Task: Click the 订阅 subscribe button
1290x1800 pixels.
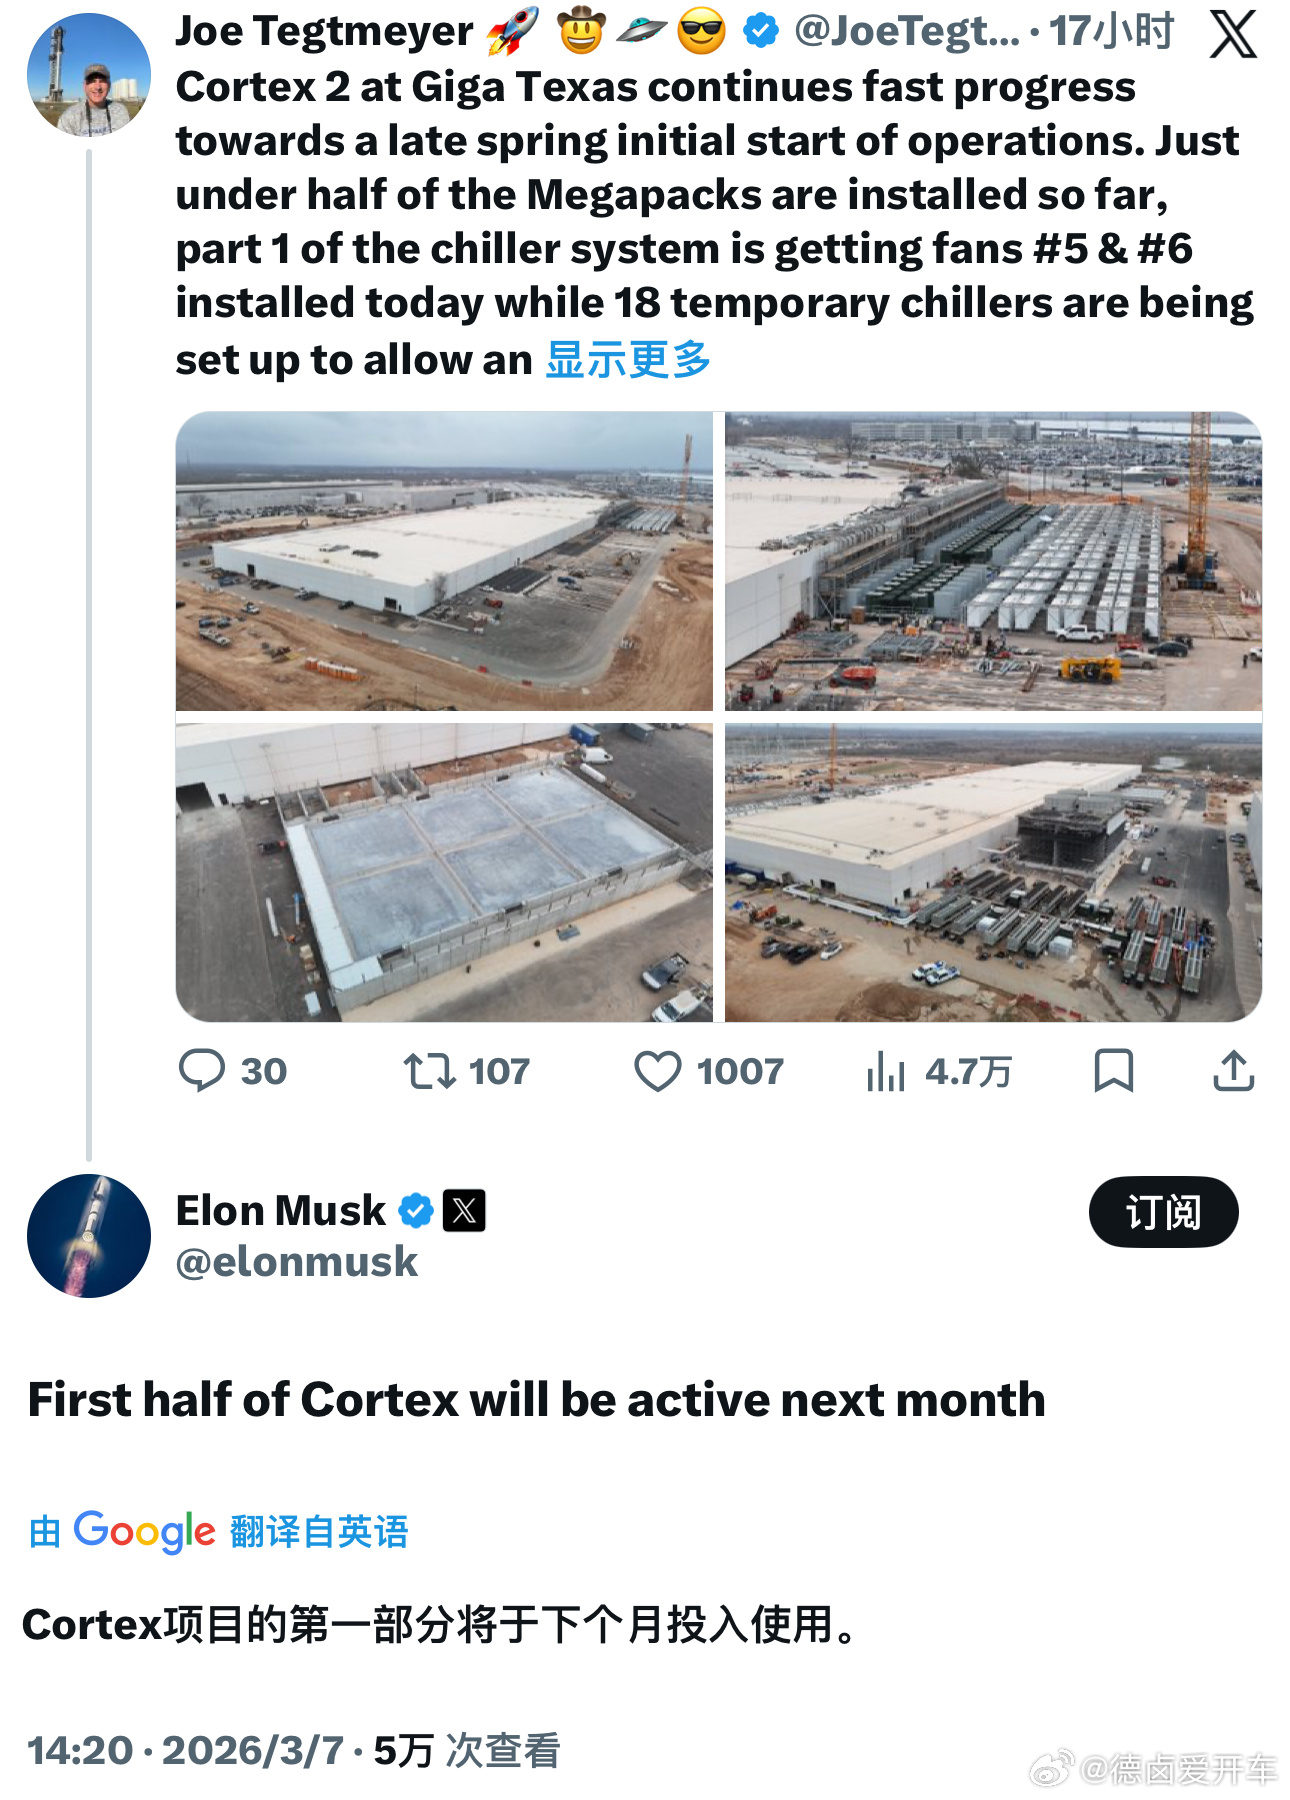Action: tap(1165, 1212)
